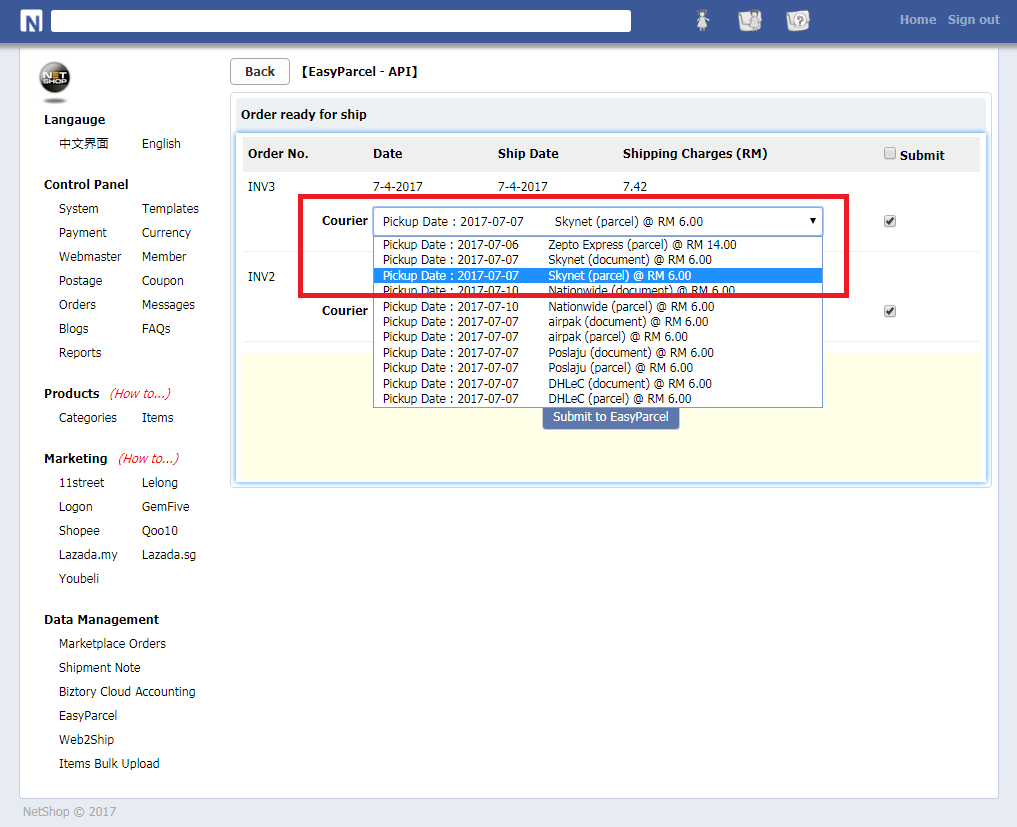Click order number INV3
The height and width of the screenshot is (827, 1017).
click(261, 187)
